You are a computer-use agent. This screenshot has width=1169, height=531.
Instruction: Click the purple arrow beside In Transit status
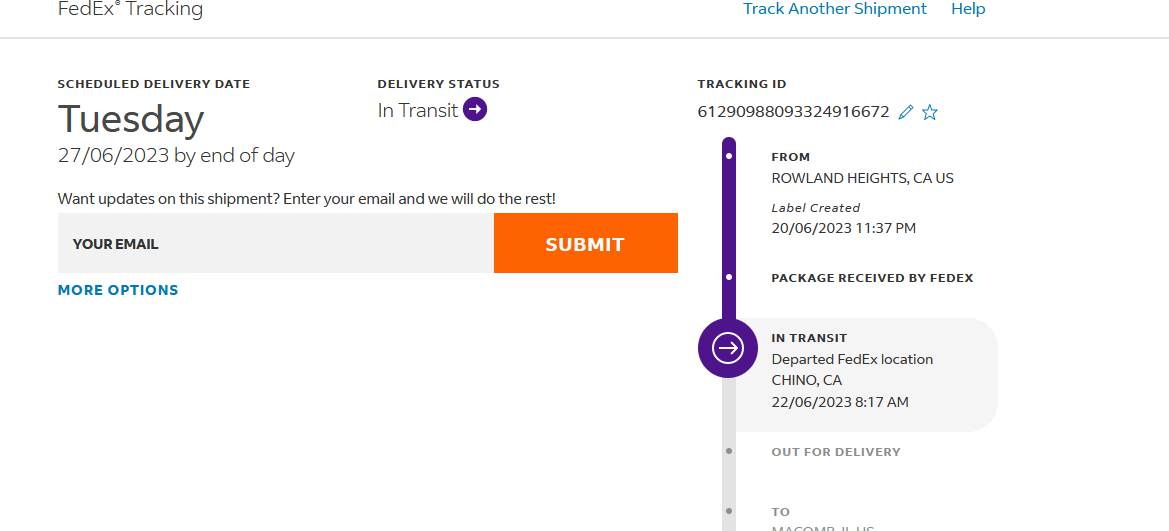coord(475,109)
